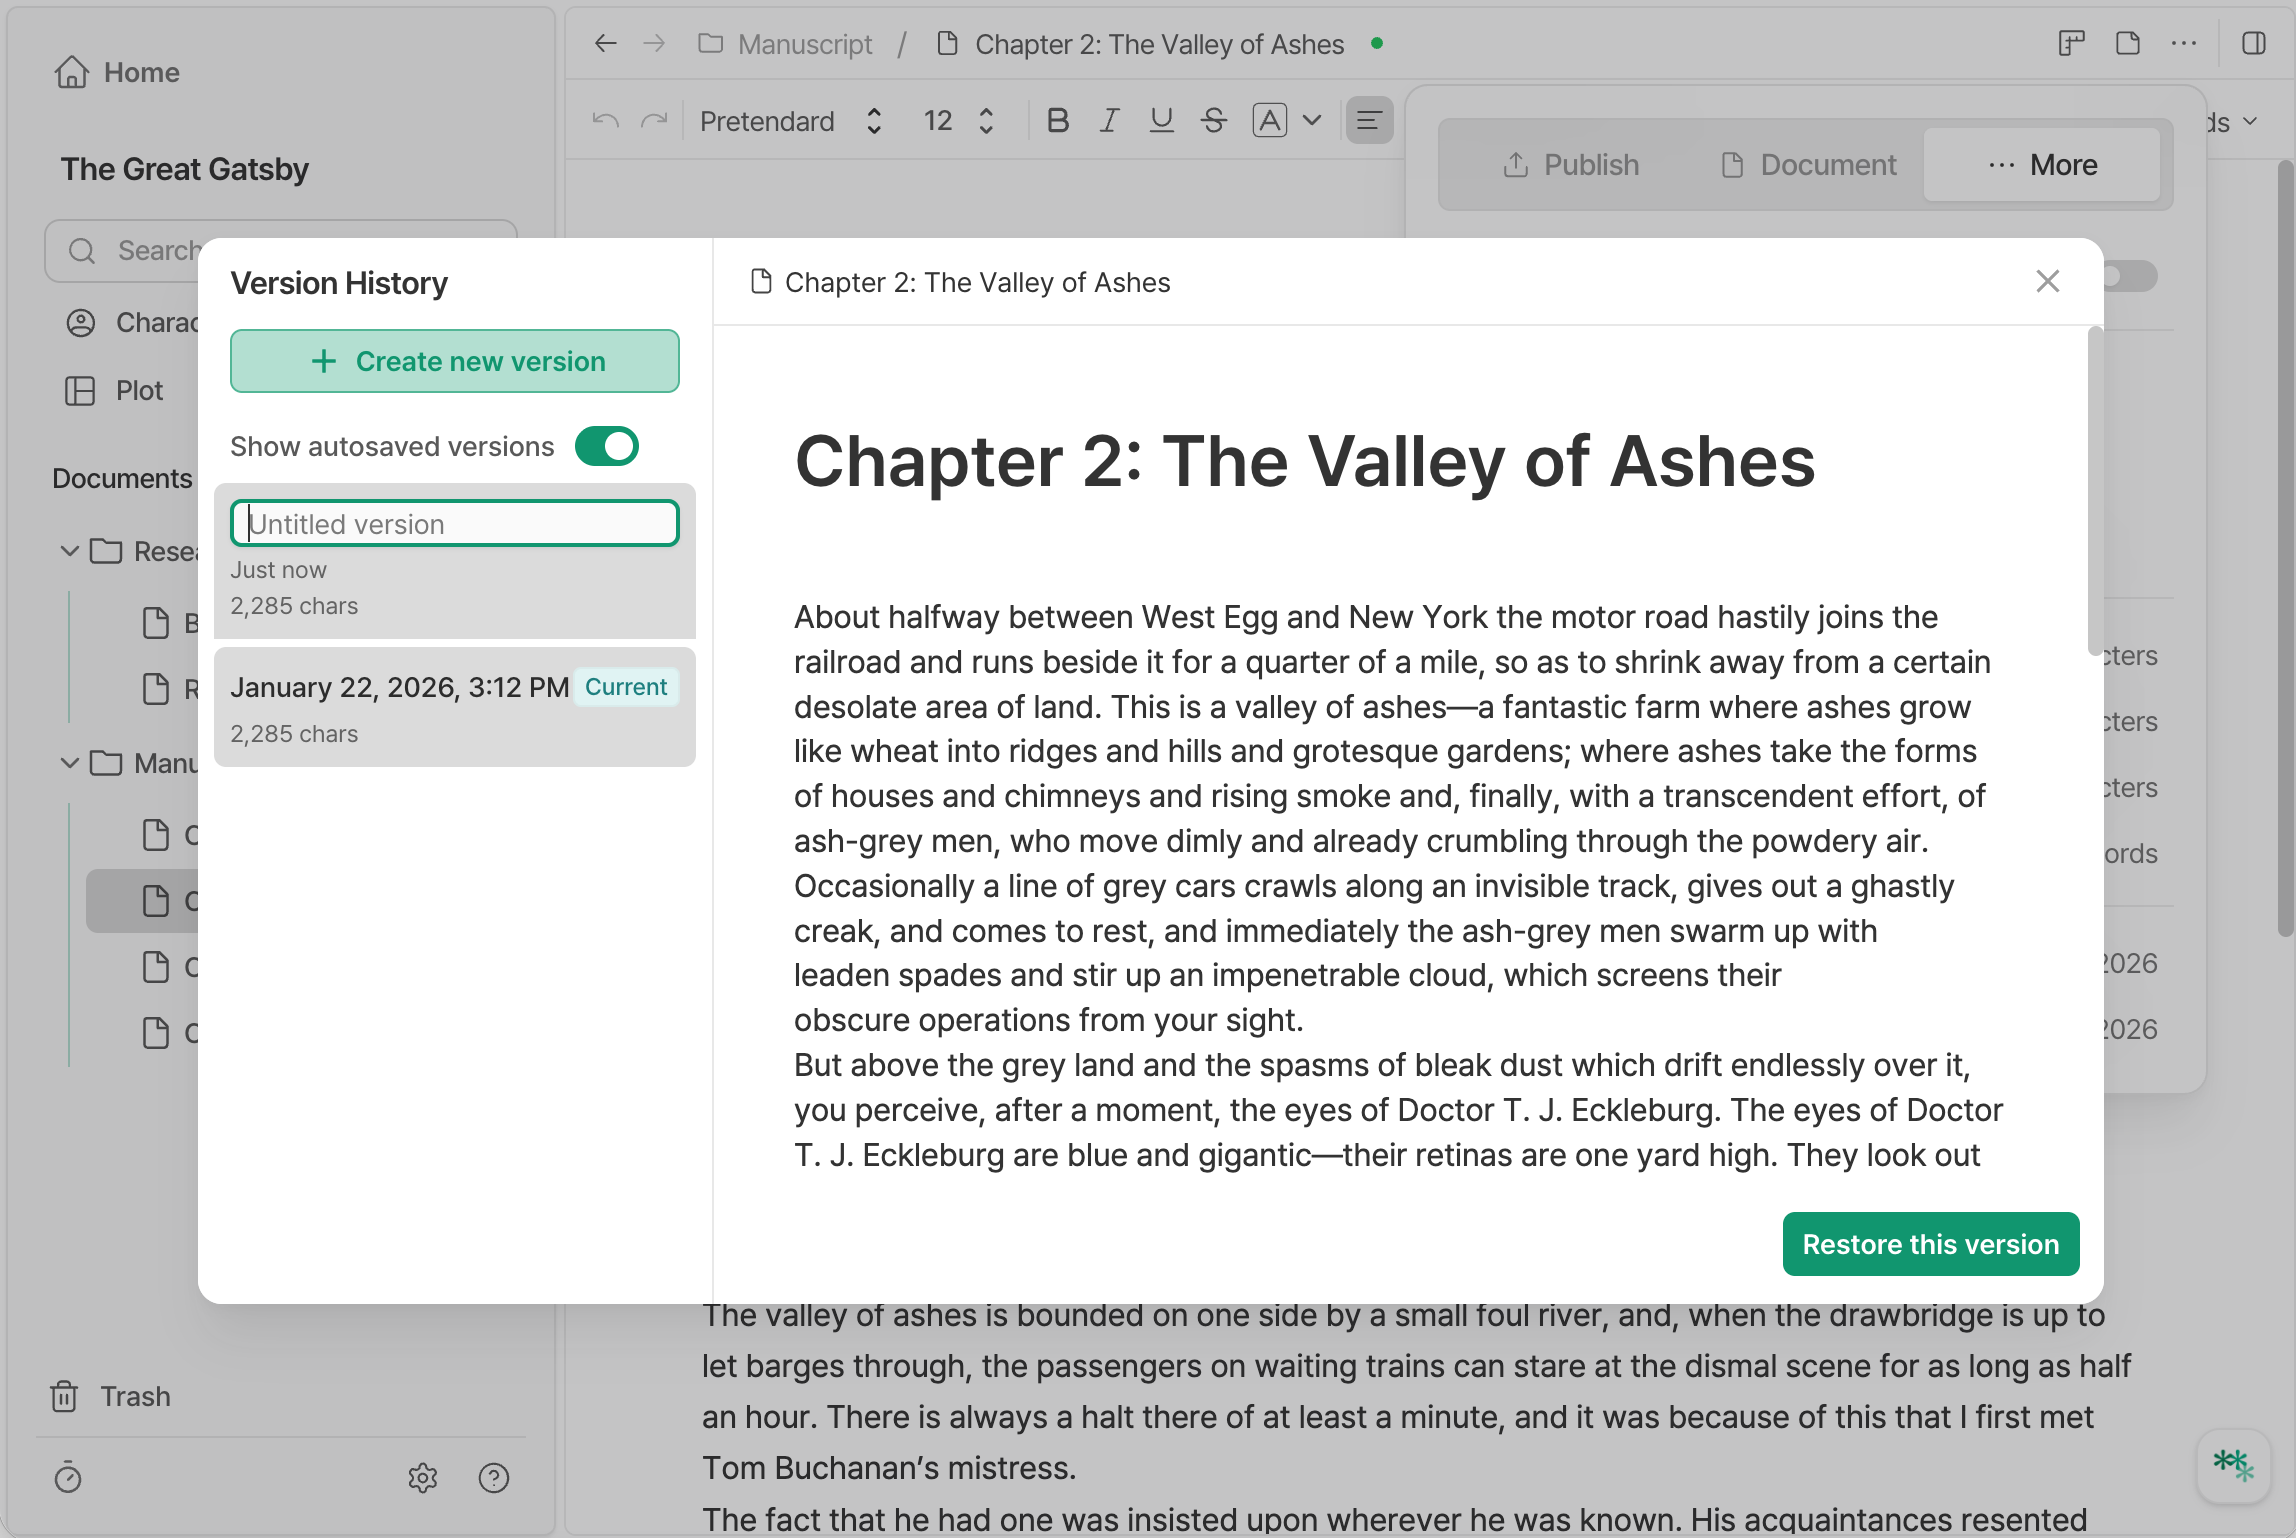Open the dropdown at right toolbar edge

[2250, 121]
